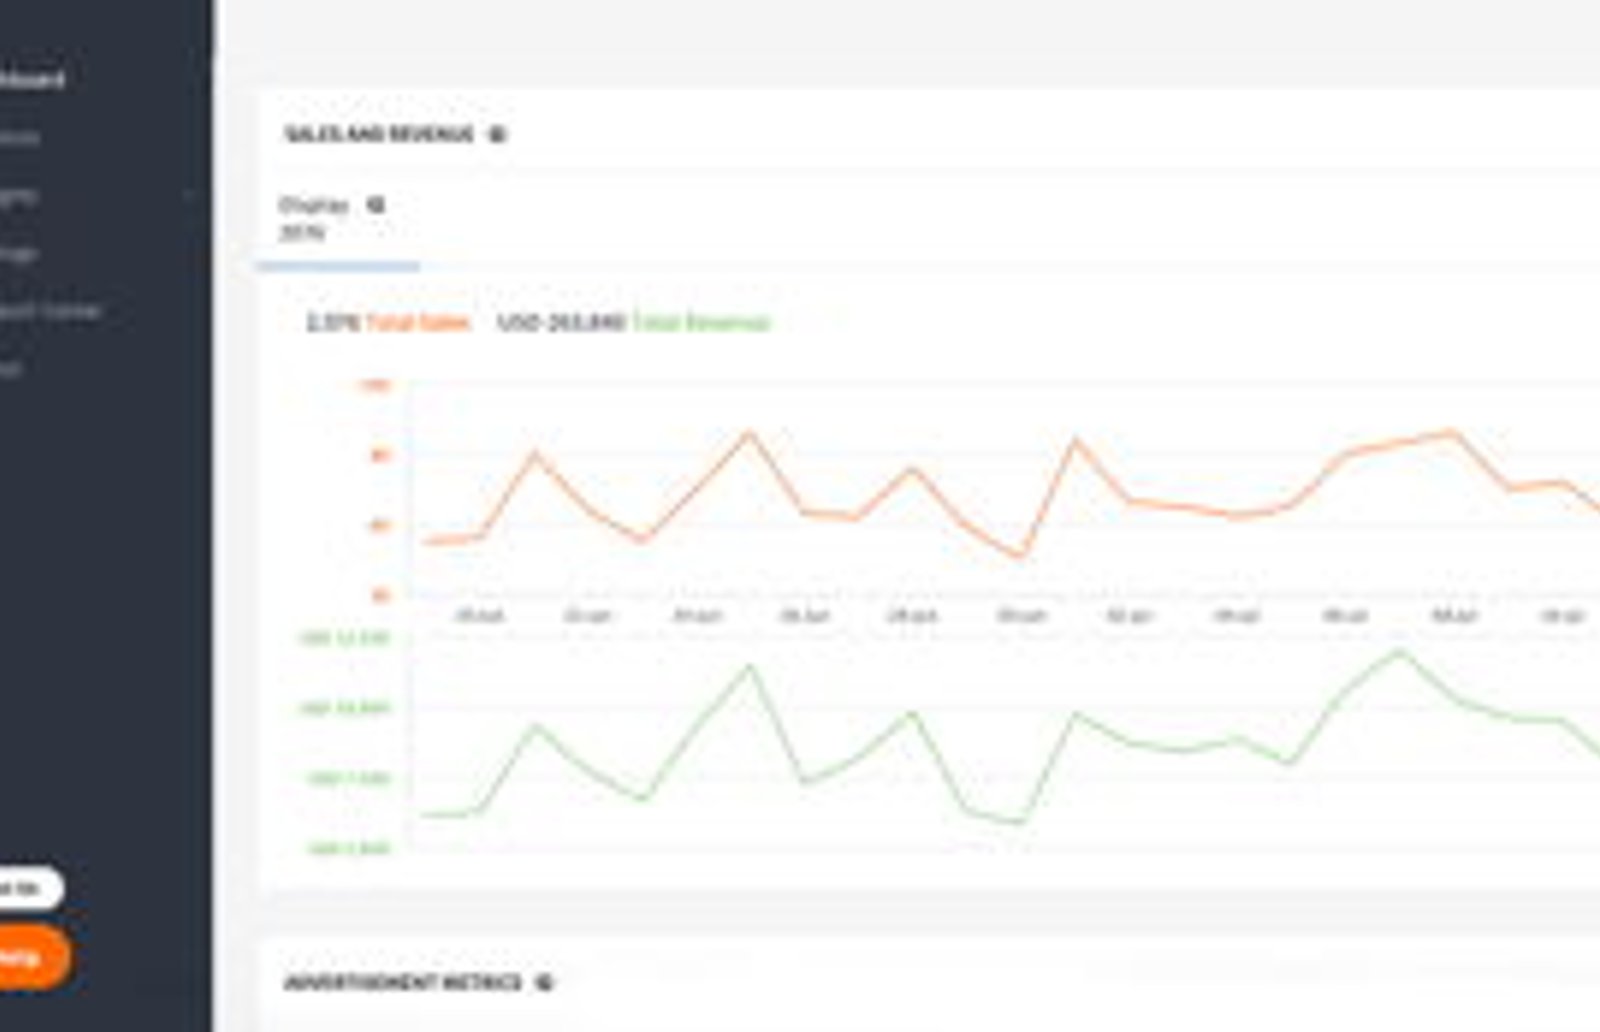This screenshot has height=1032, width=1600.
Task: Click the Advertisement Metrics section heading
Action: [x=403, y=983]
